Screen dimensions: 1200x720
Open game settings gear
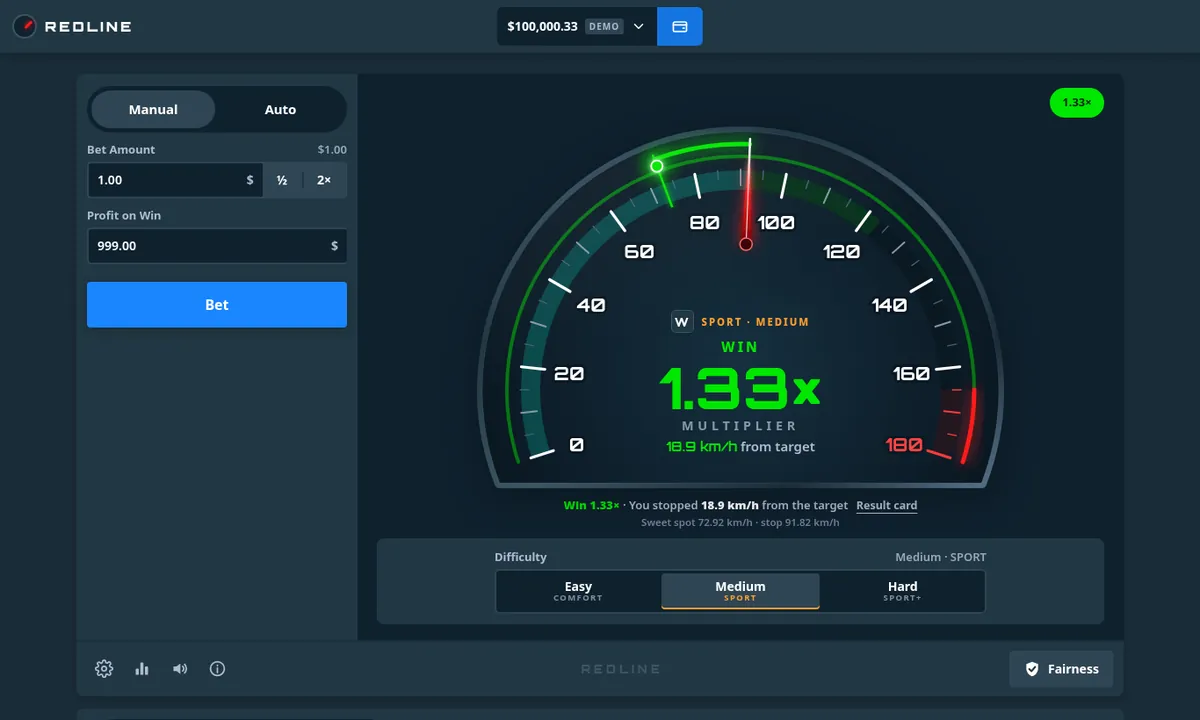click(104, 669)
